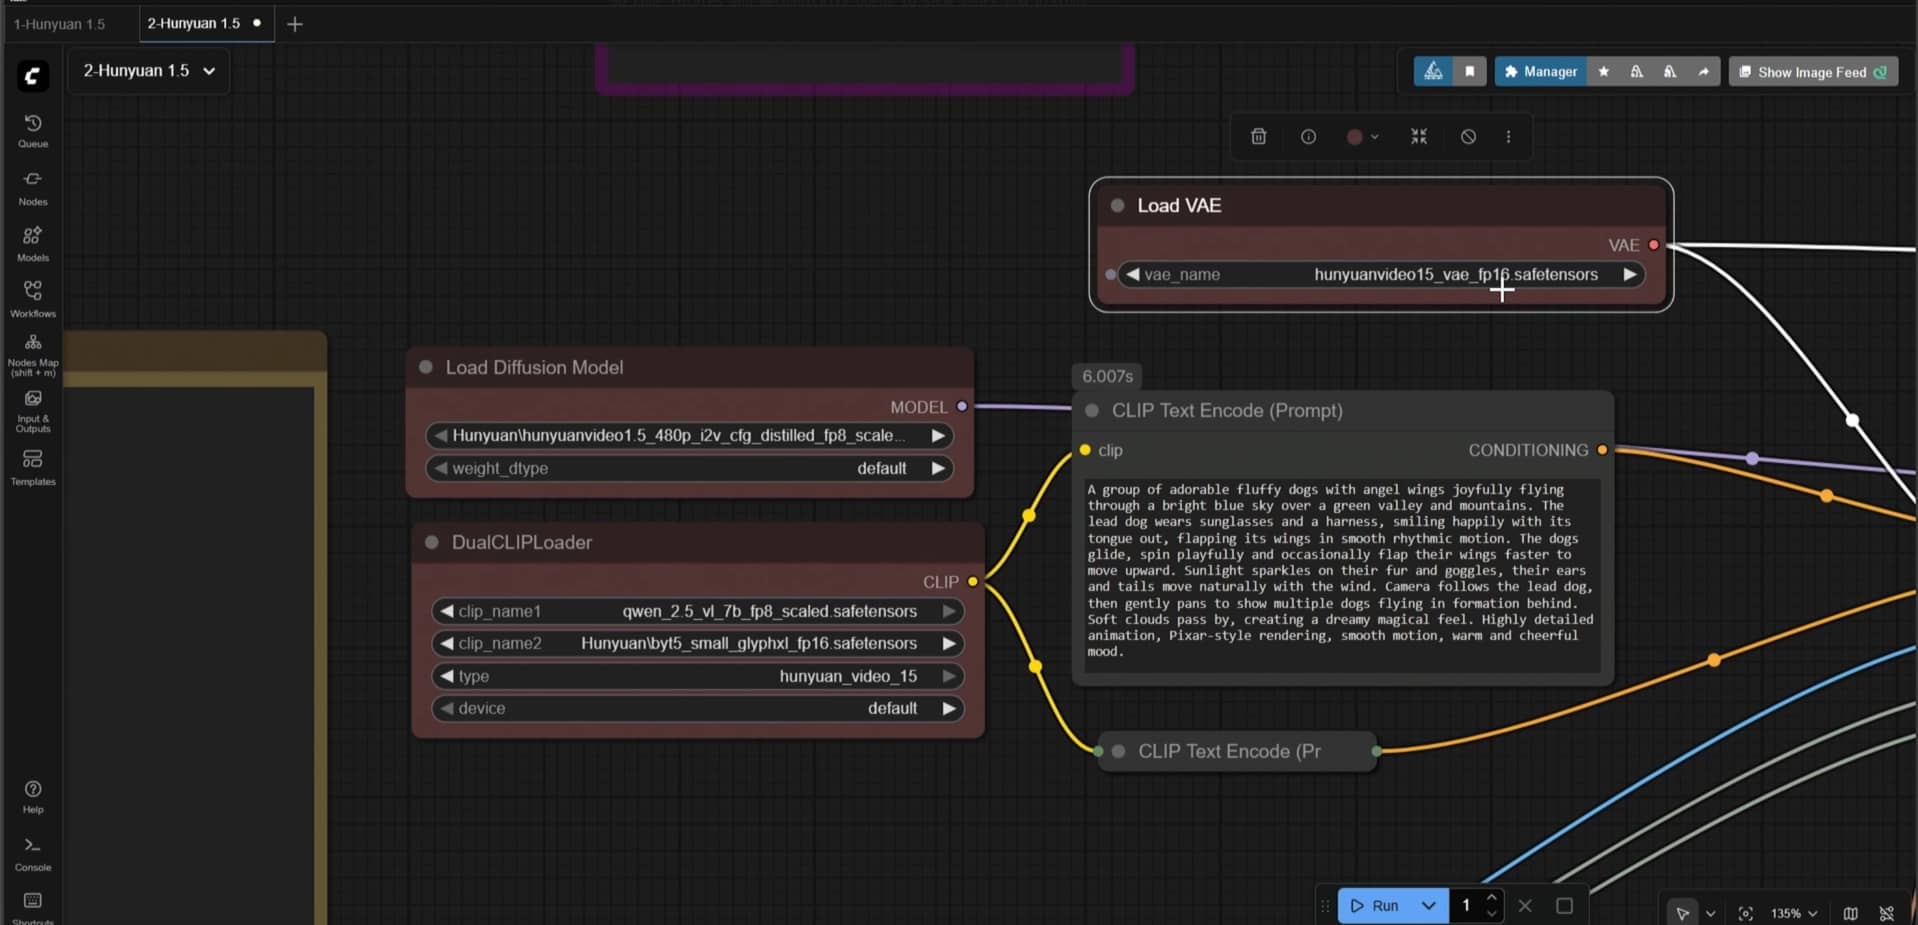Open the Models sidebar panel
1918x925 pixels.
[x=33, y=243]
